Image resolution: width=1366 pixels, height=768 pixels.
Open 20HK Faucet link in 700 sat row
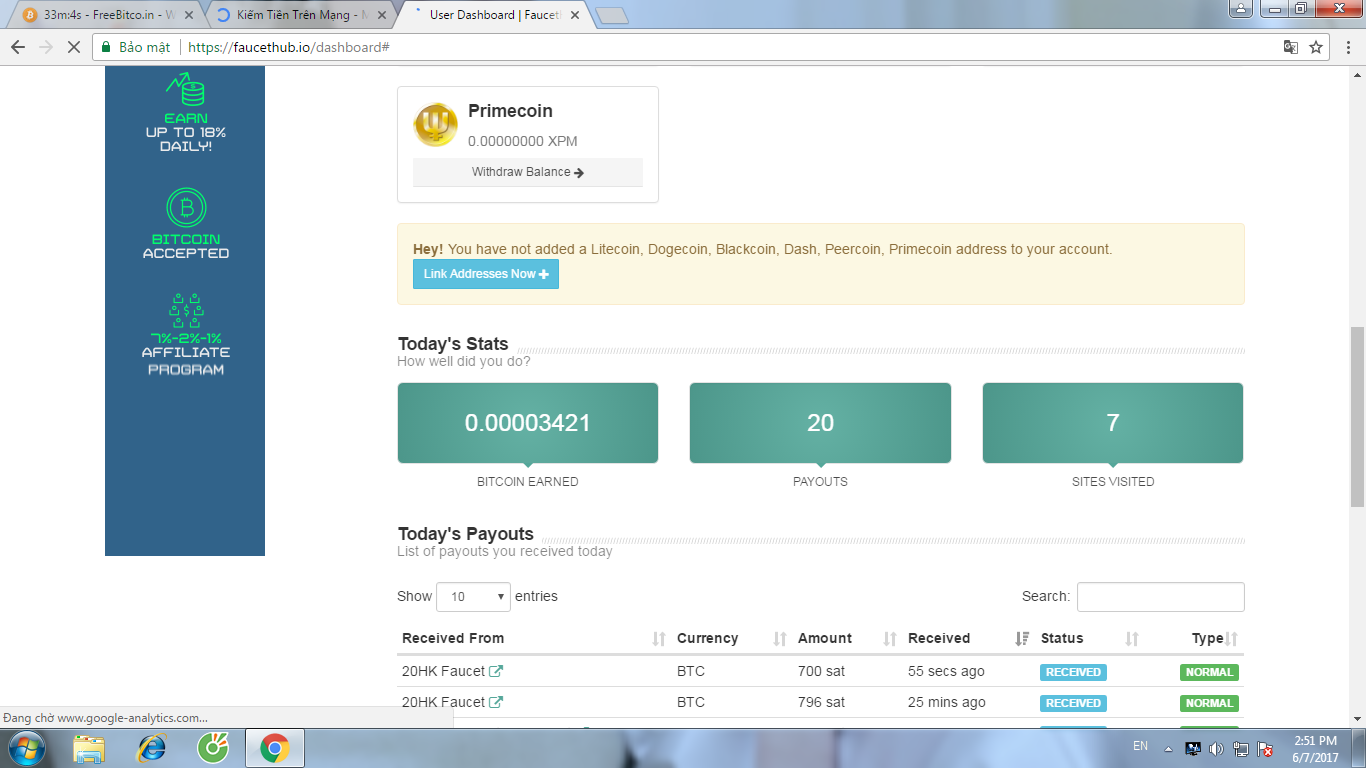pos(443,671)
